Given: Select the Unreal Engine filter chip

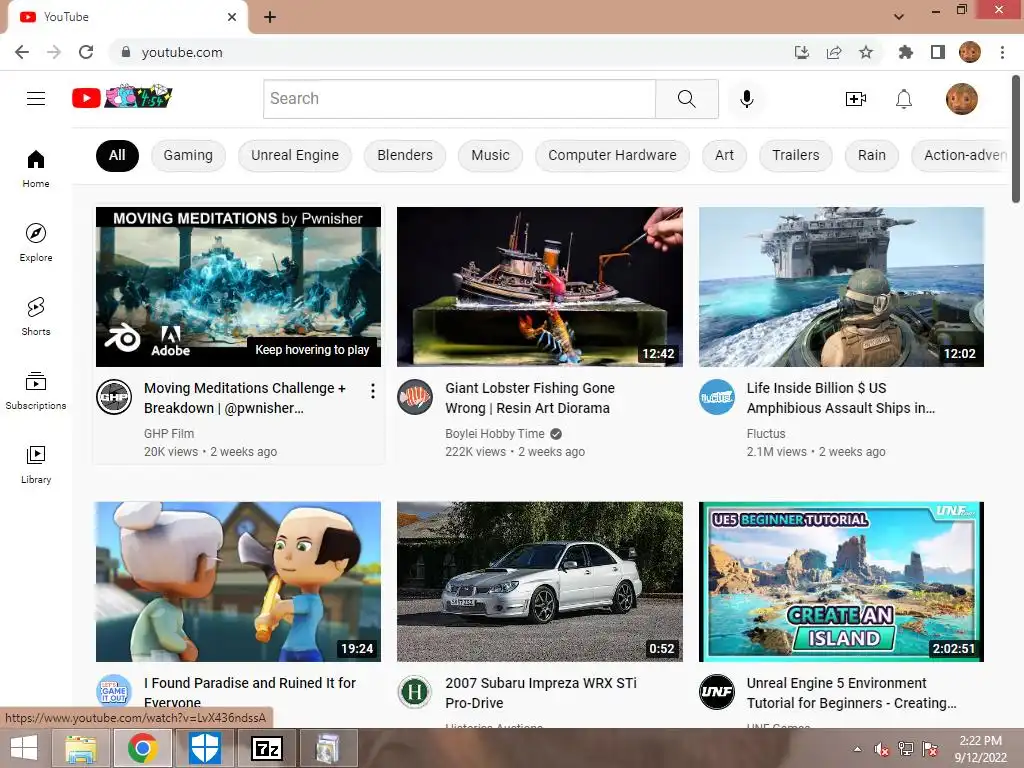Looking at the screenshot, I should pyautogui.click(x=295, y=155).
